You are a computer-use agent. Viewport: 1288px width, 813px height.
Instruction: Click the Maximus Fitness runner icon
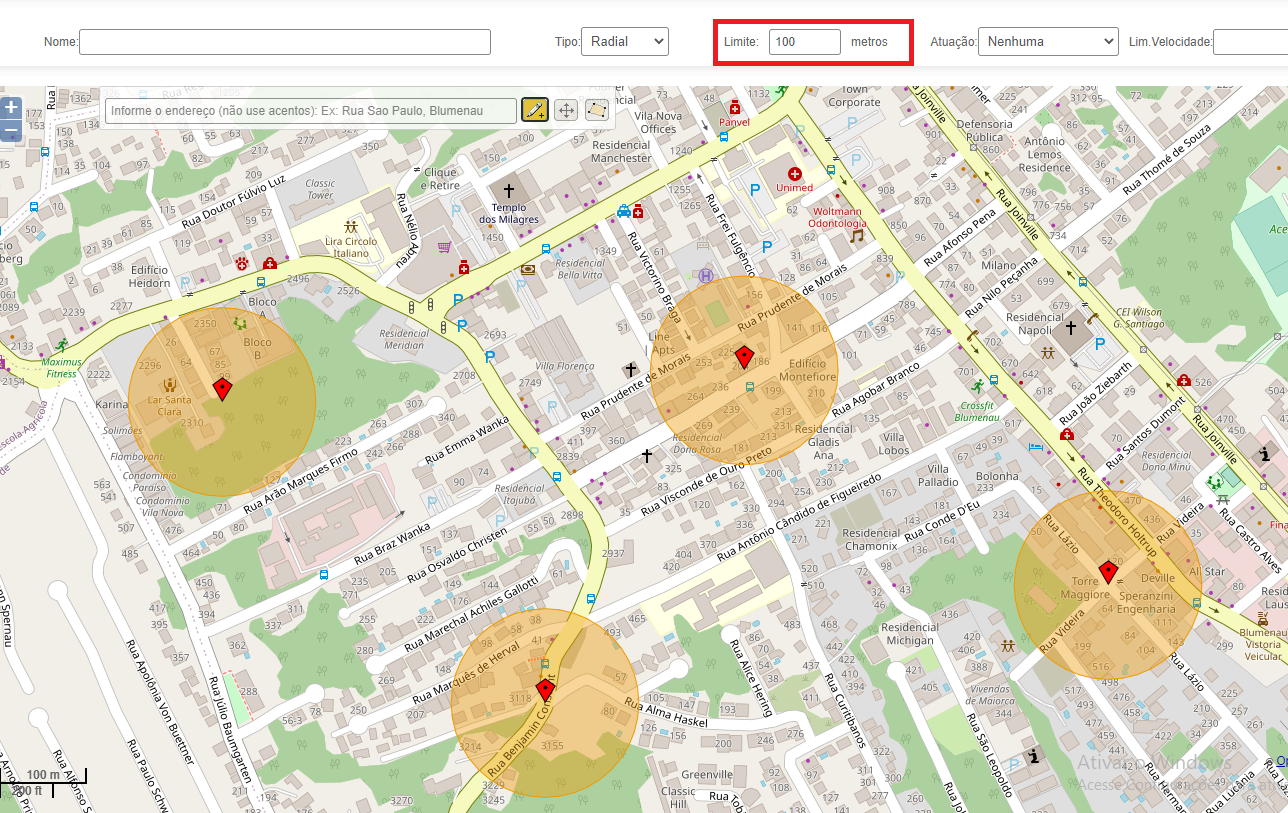(62, 345)
